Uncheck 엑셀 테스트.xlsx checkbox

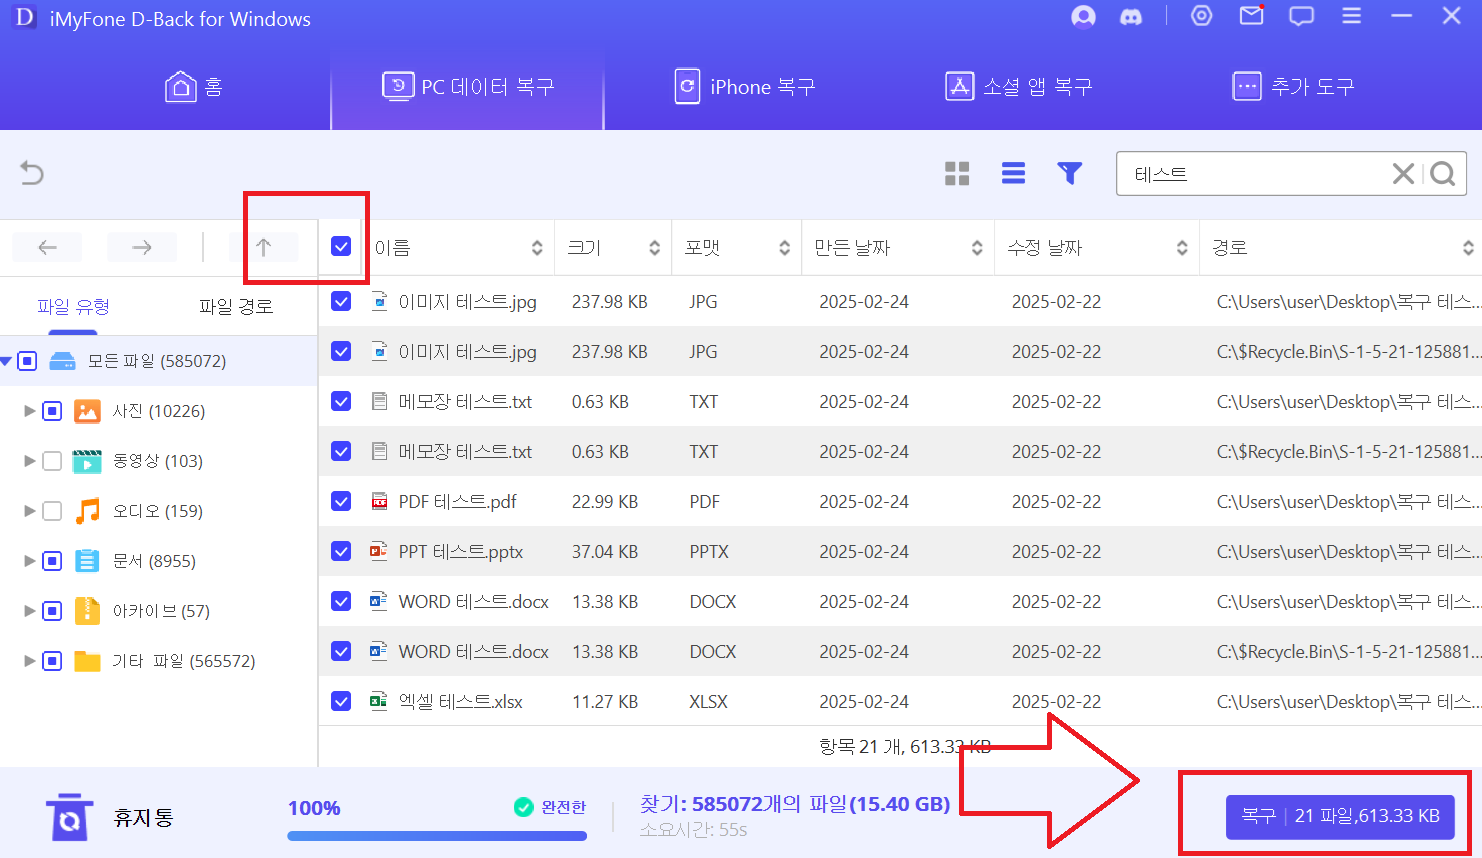click(341, 701)
